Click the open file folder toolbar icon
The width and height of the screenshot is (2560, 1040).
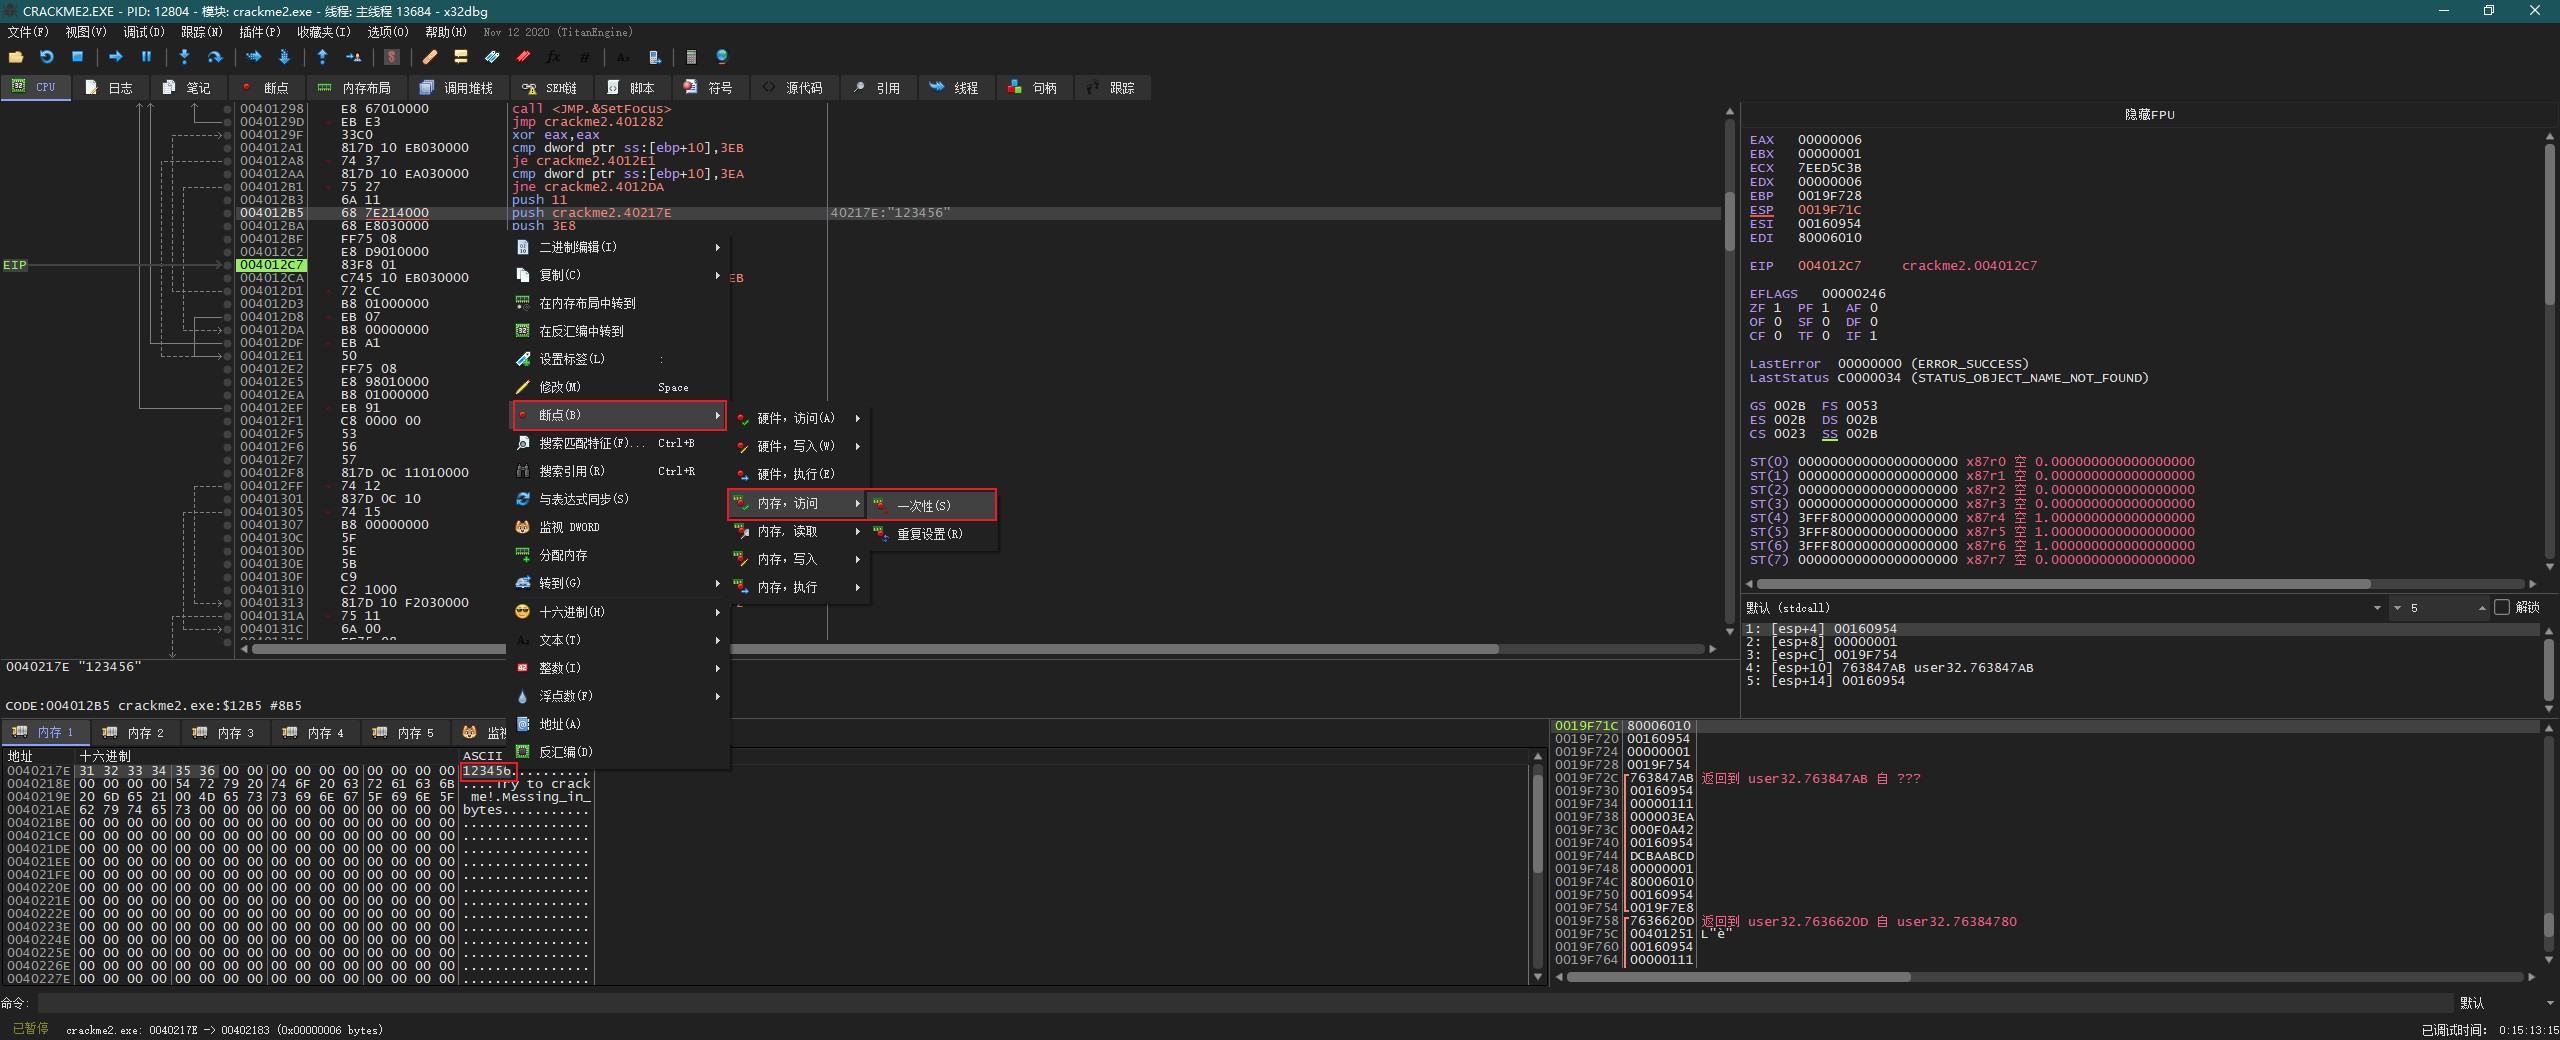(x=16, y=57)
